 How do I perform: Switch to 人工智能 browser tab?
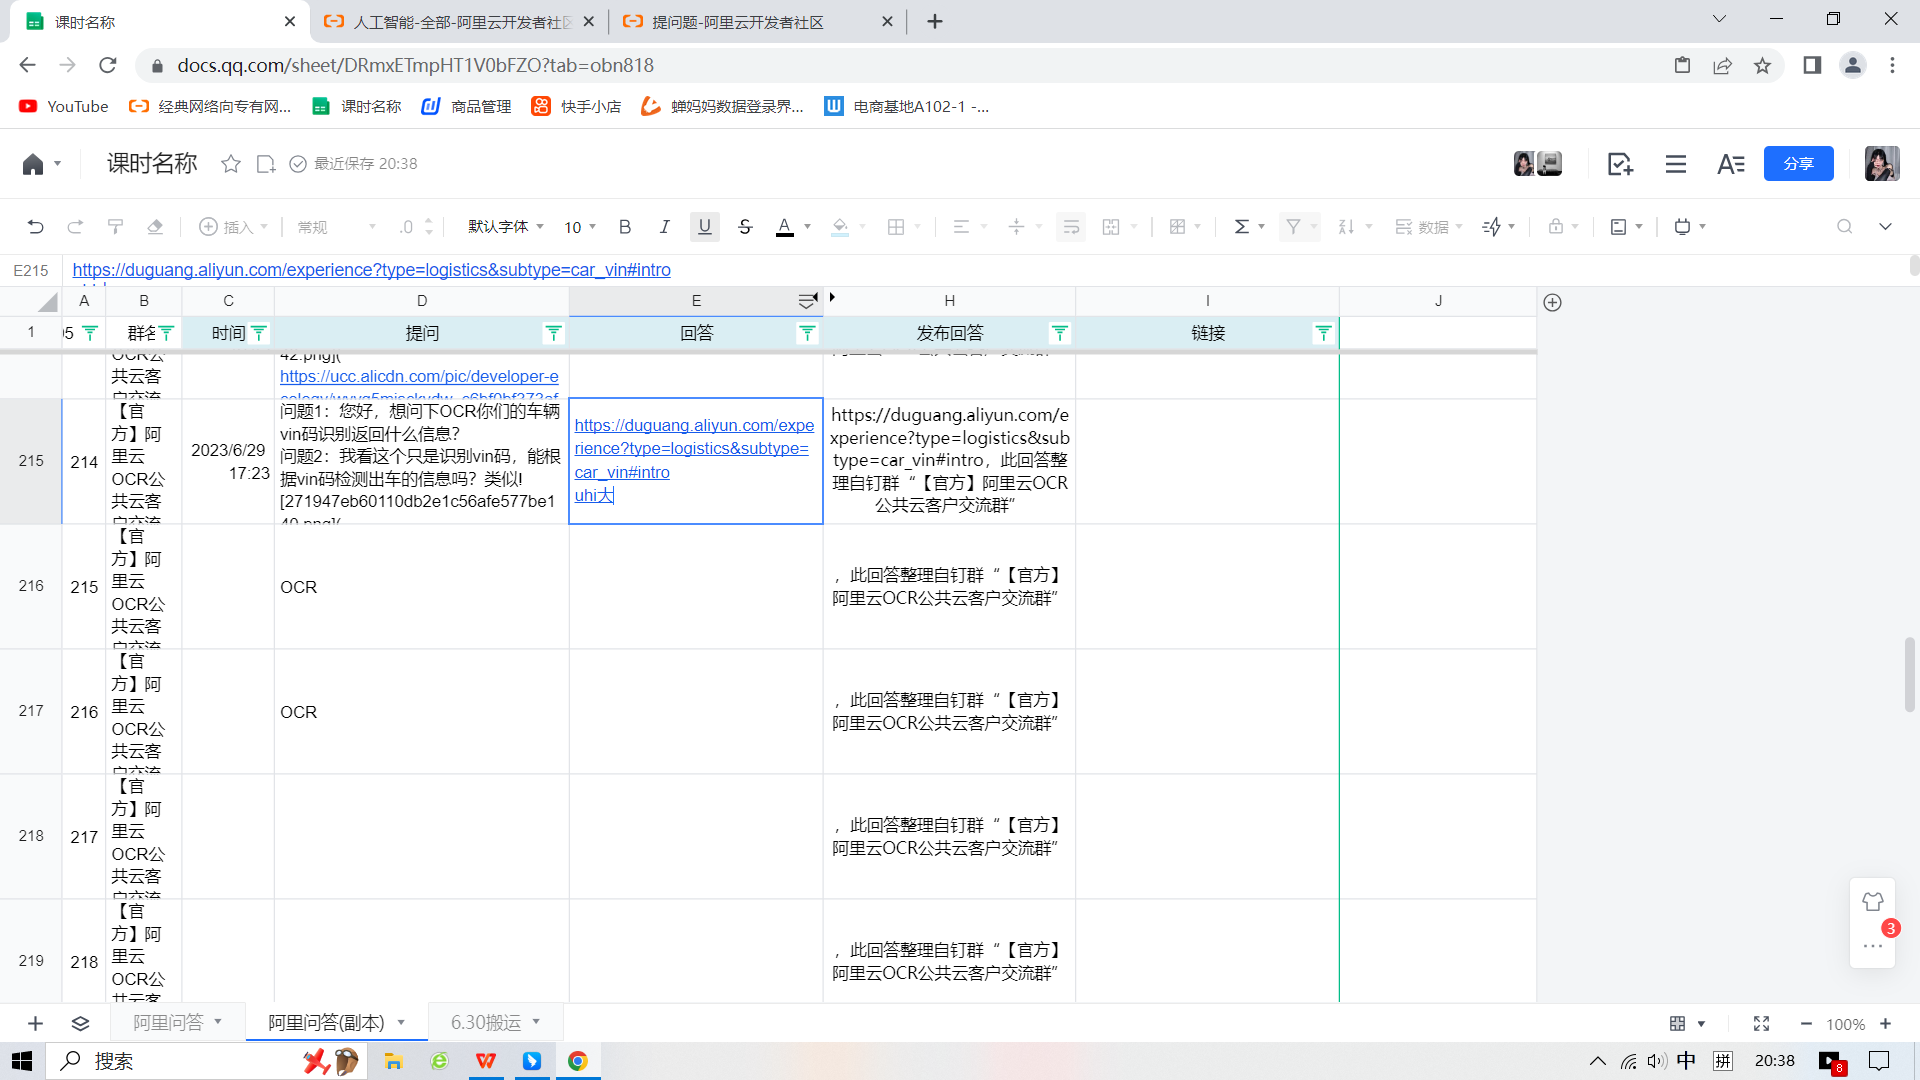[x=460, y=22]
